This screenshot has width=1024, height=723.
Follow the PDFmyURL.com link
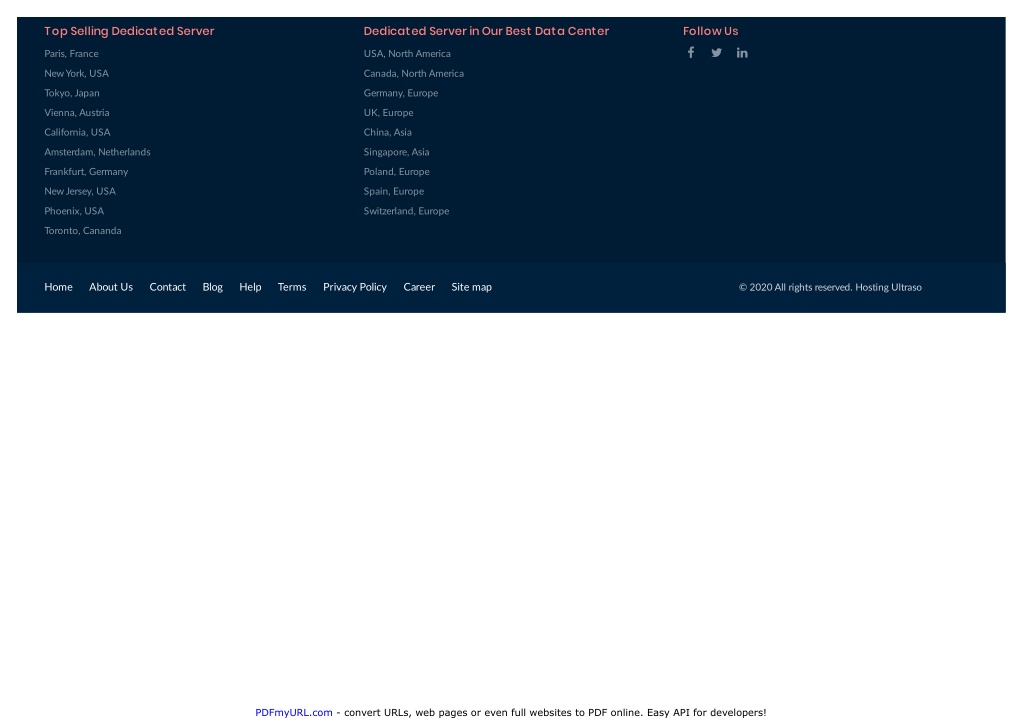(294, 713)
